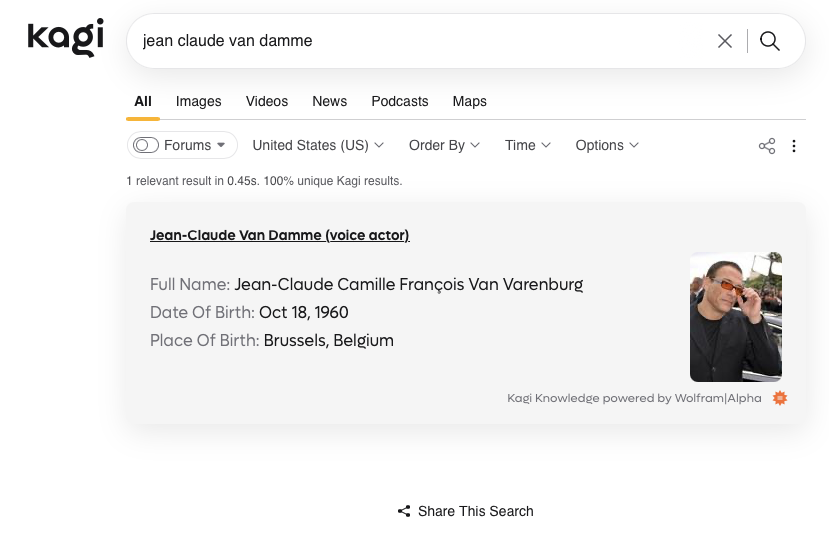Open the News tab
The width and height of the screenshot is (829, 544).
click(x=329, y=102)
